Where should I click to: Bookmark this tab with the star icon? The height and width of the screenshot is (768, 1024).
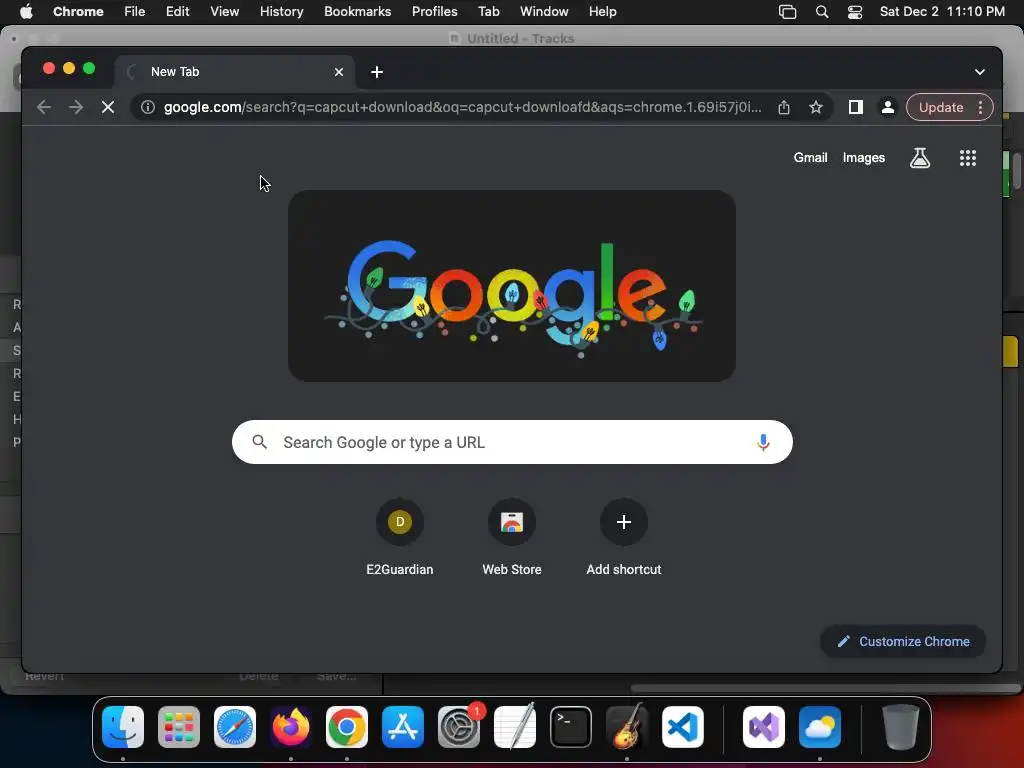pos(816,107)
